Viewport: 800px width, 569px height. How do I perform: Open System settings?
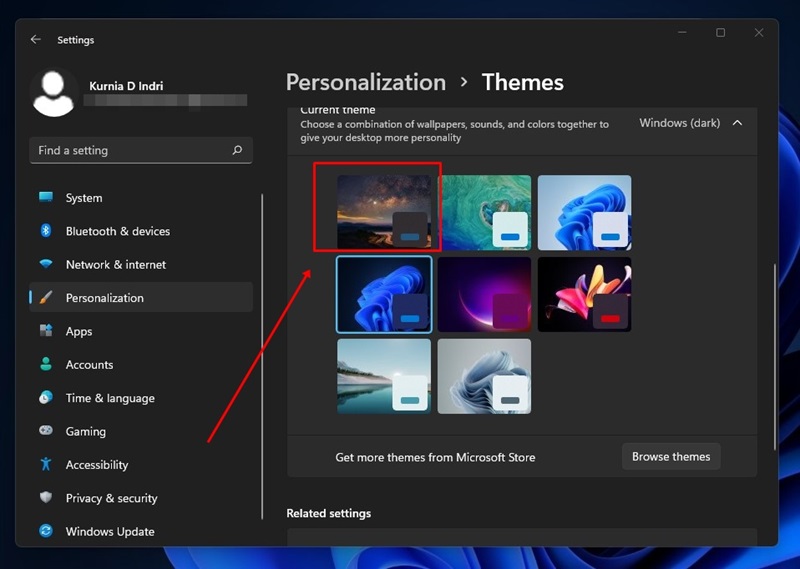pyautogui.click(x=141, y=197)
